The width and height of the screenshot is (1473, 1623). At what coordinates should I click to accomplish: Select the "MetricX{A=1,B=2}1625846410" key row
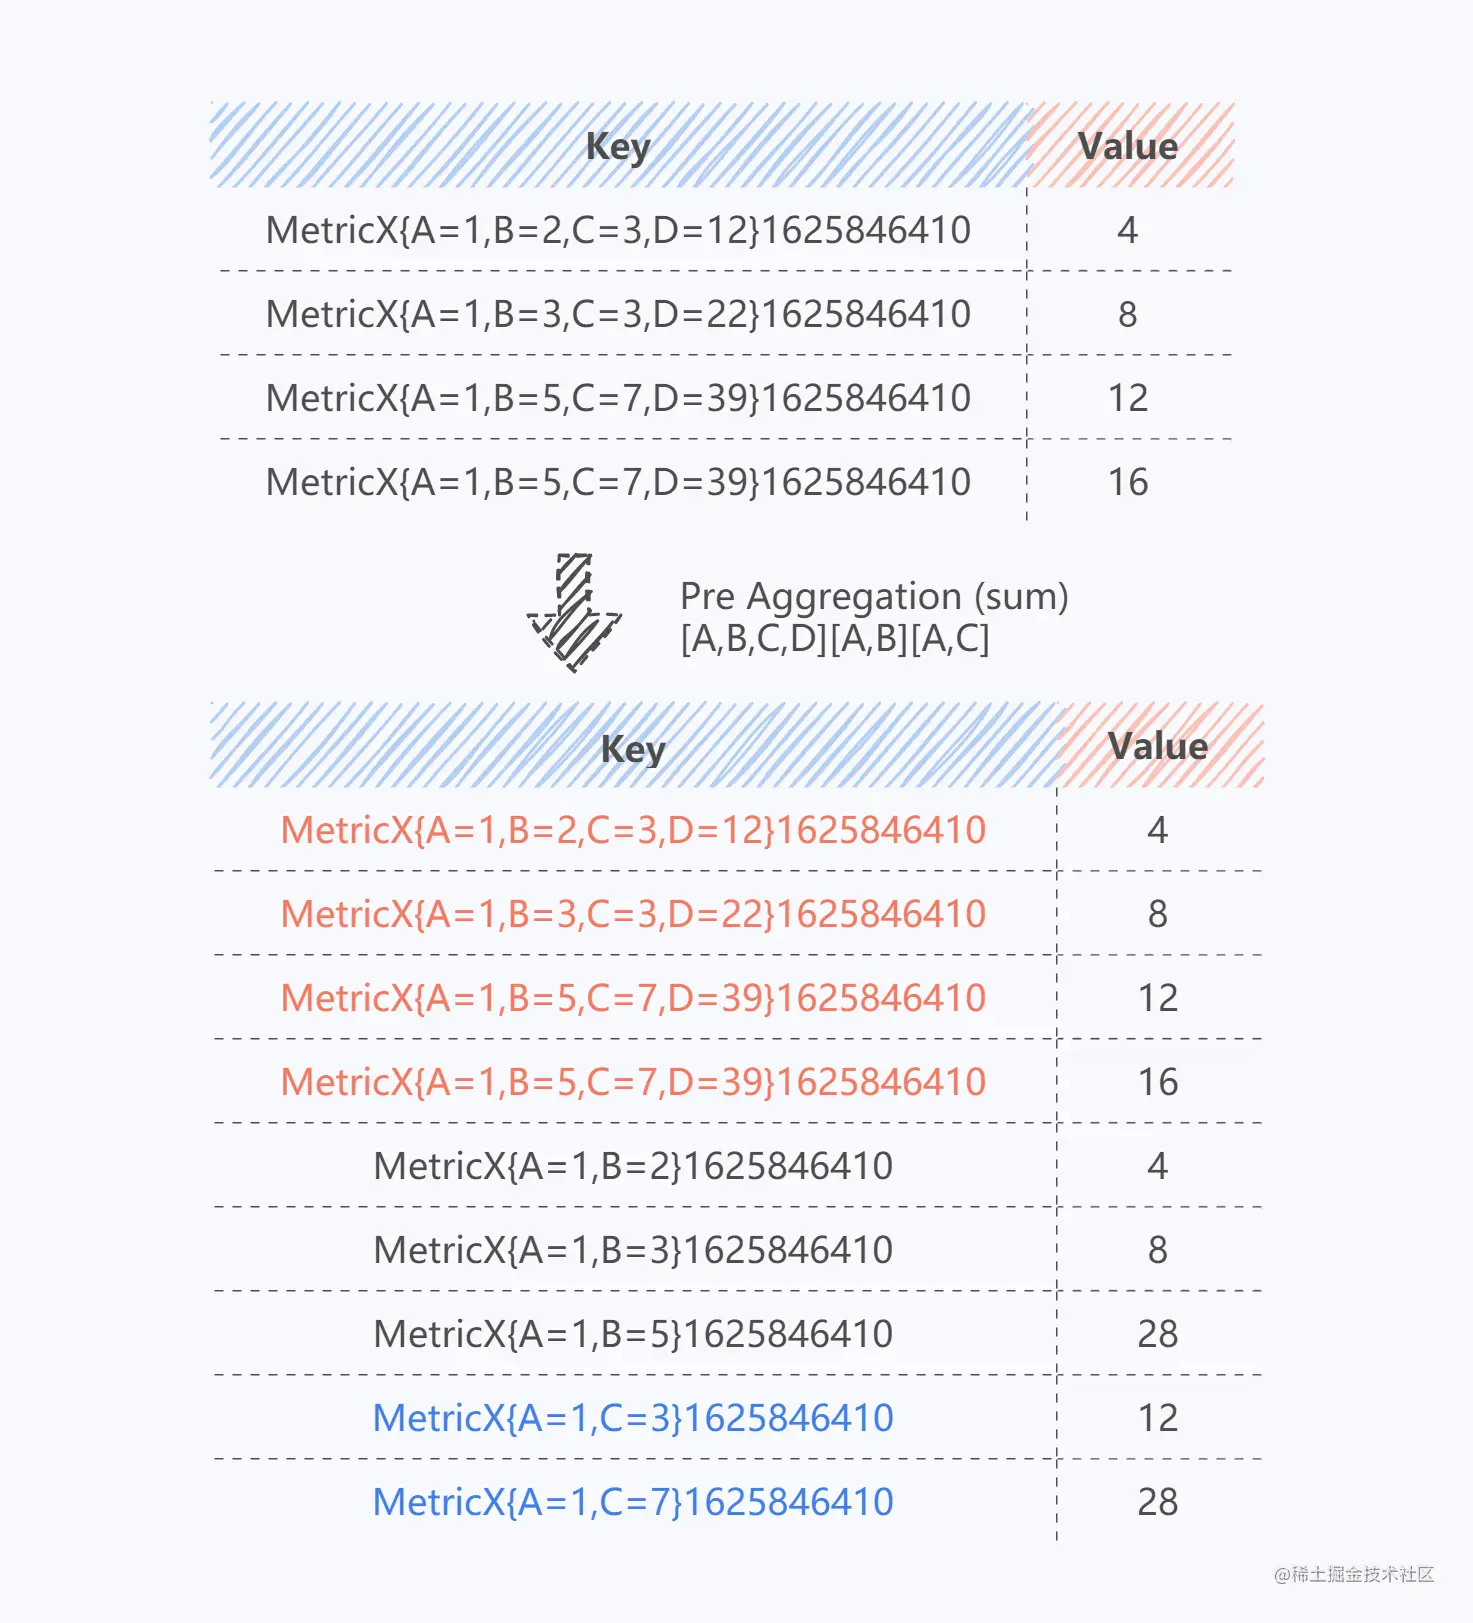click(x=632, y=1166)
